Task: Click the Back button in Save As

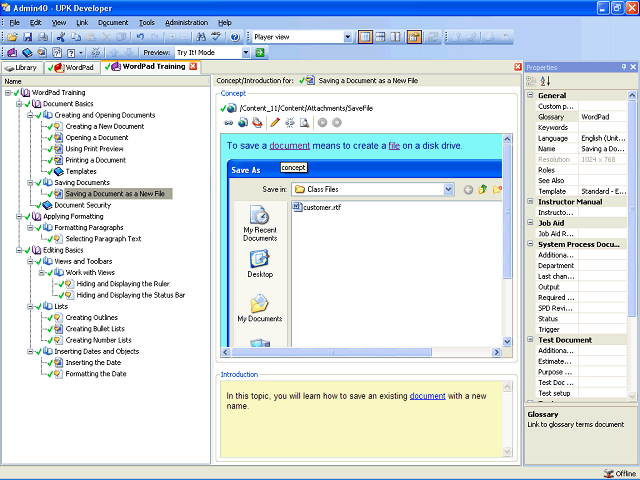Action: [x=468, y=189]
